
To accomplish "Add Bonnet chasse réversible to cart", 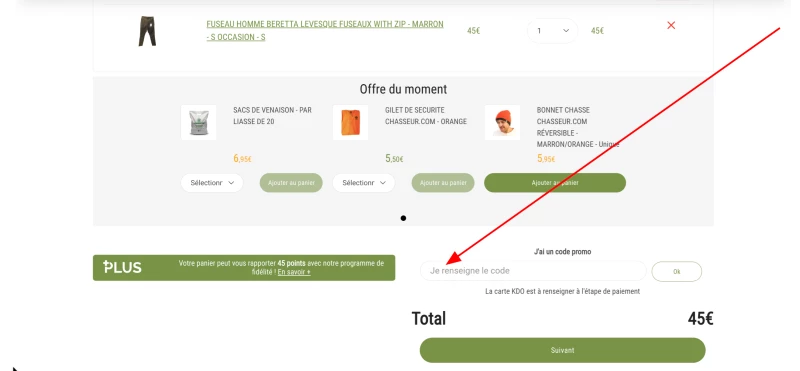I will (555, 183).
